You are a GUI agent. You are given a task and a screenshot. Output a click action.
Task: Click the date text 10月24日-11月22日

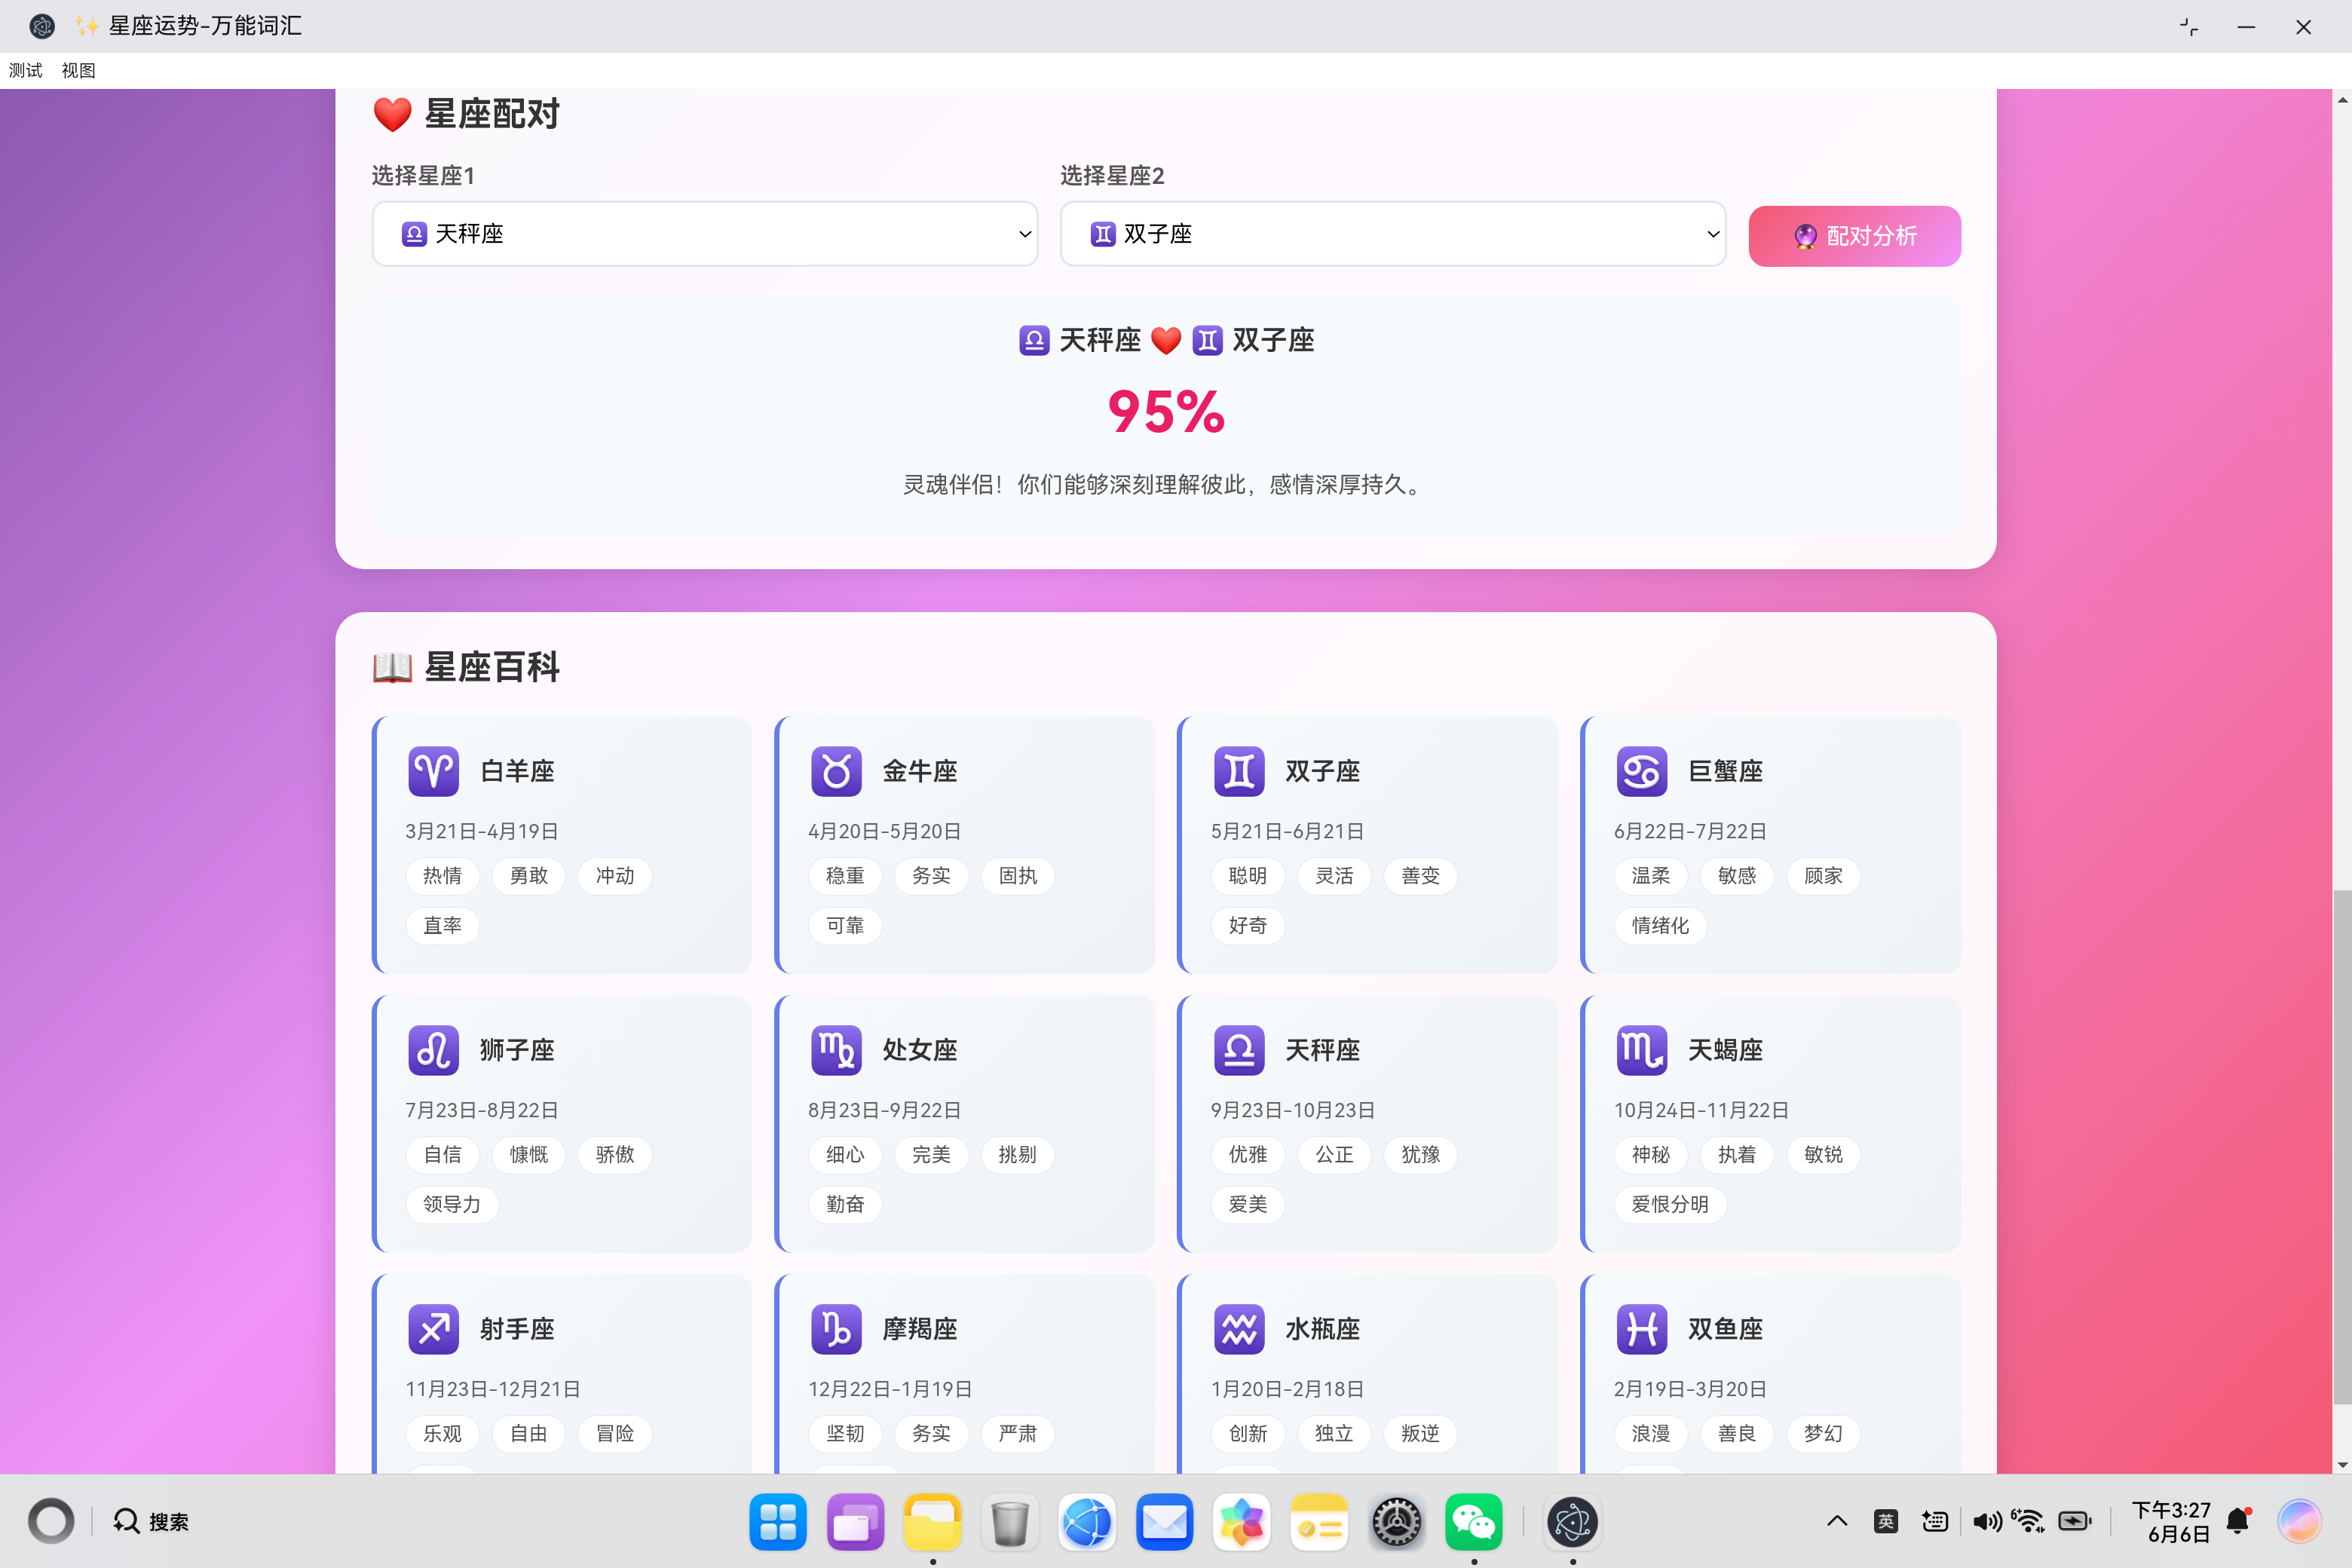[x=1701, y=1110]
